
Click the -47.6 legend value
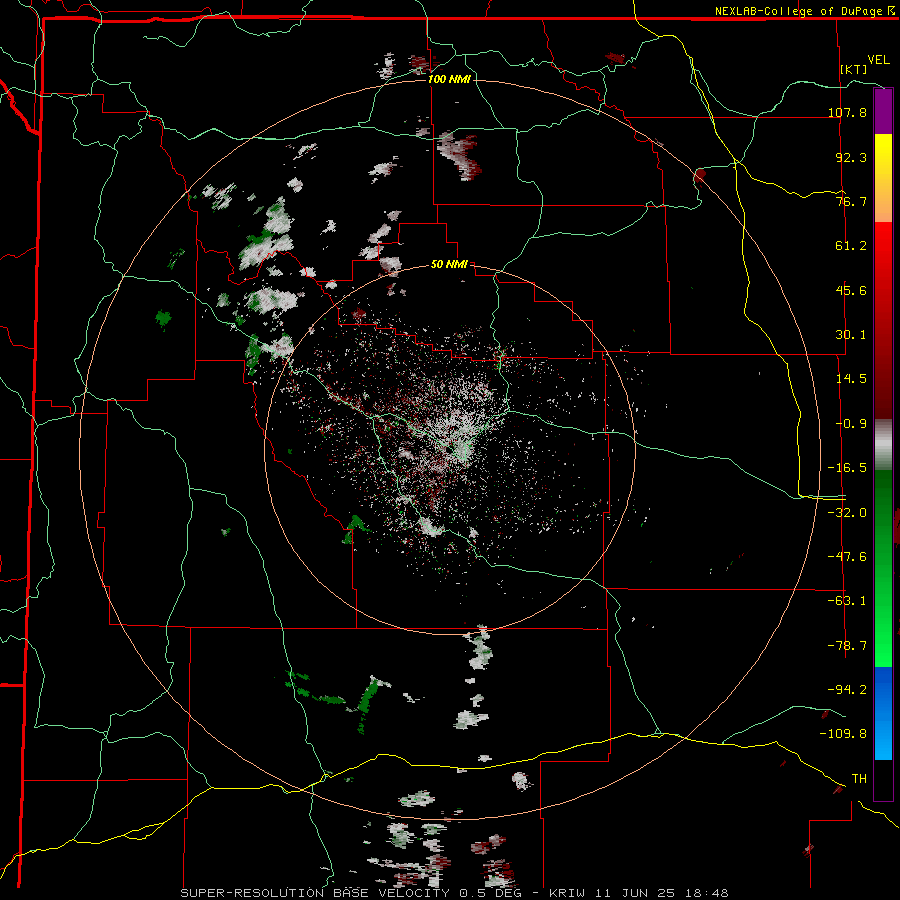[x=847, y=557]
